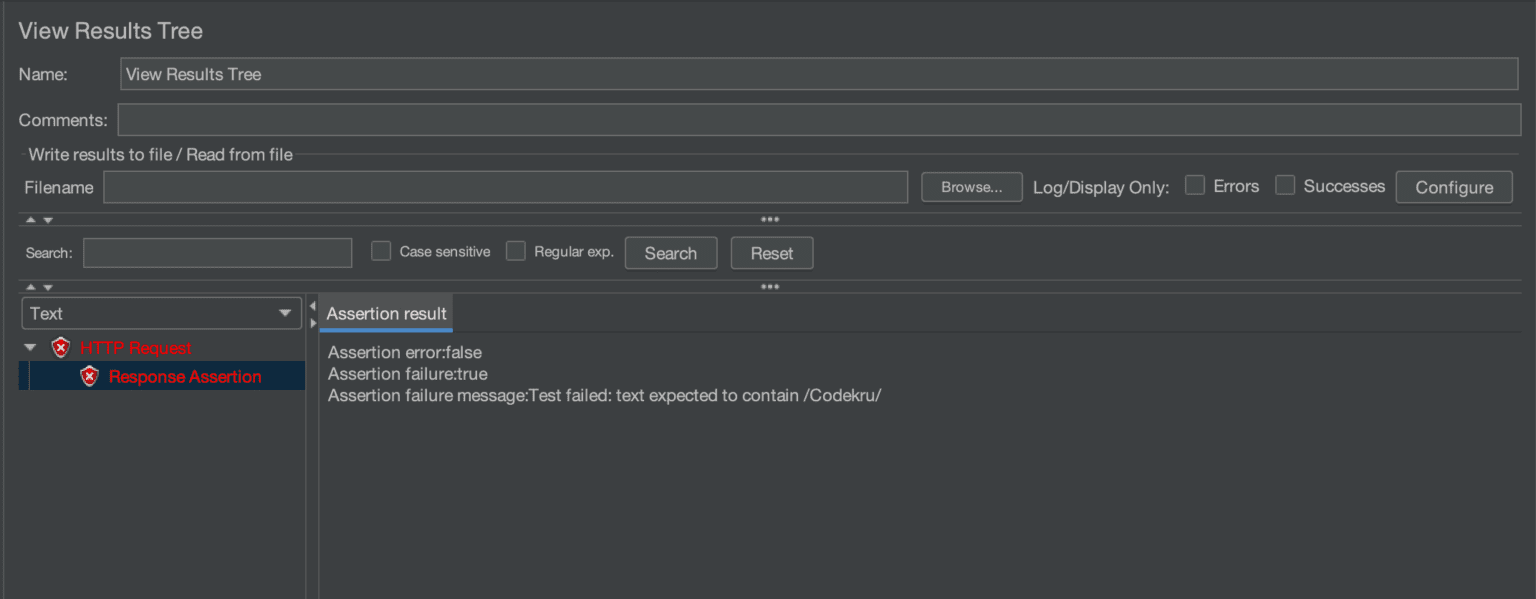
Task: Focus the Name input field
Action: [819, 74]
